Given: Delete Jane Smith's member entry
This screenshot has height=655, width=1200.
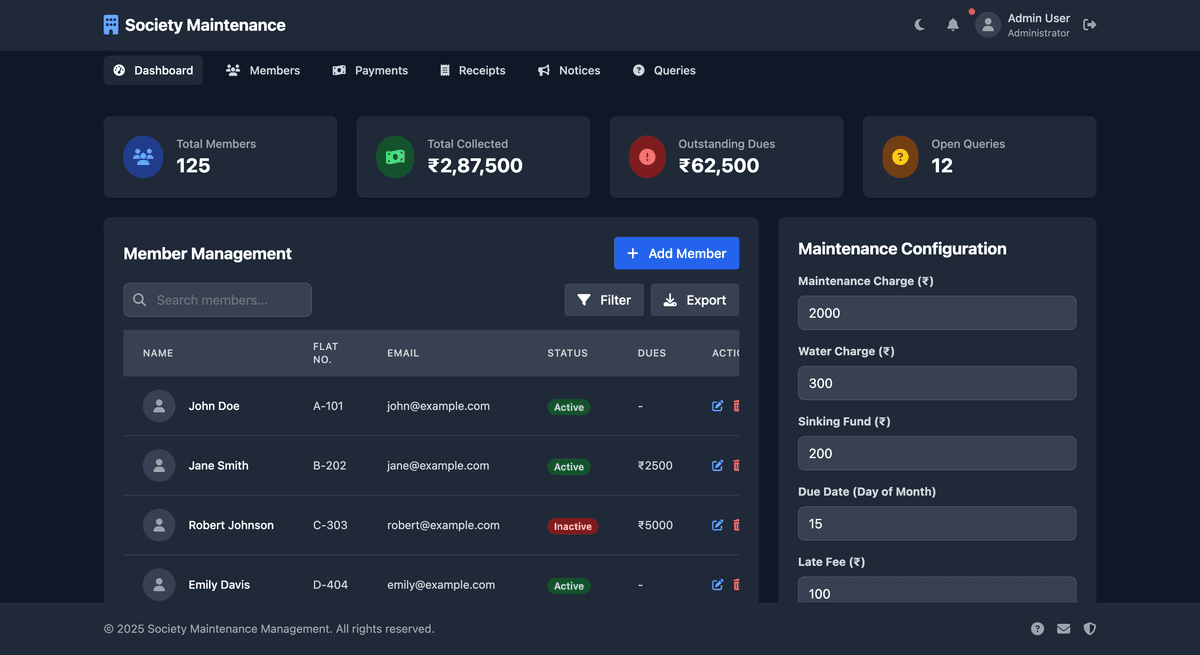Looking at the screenshot, I should point(737,466).
